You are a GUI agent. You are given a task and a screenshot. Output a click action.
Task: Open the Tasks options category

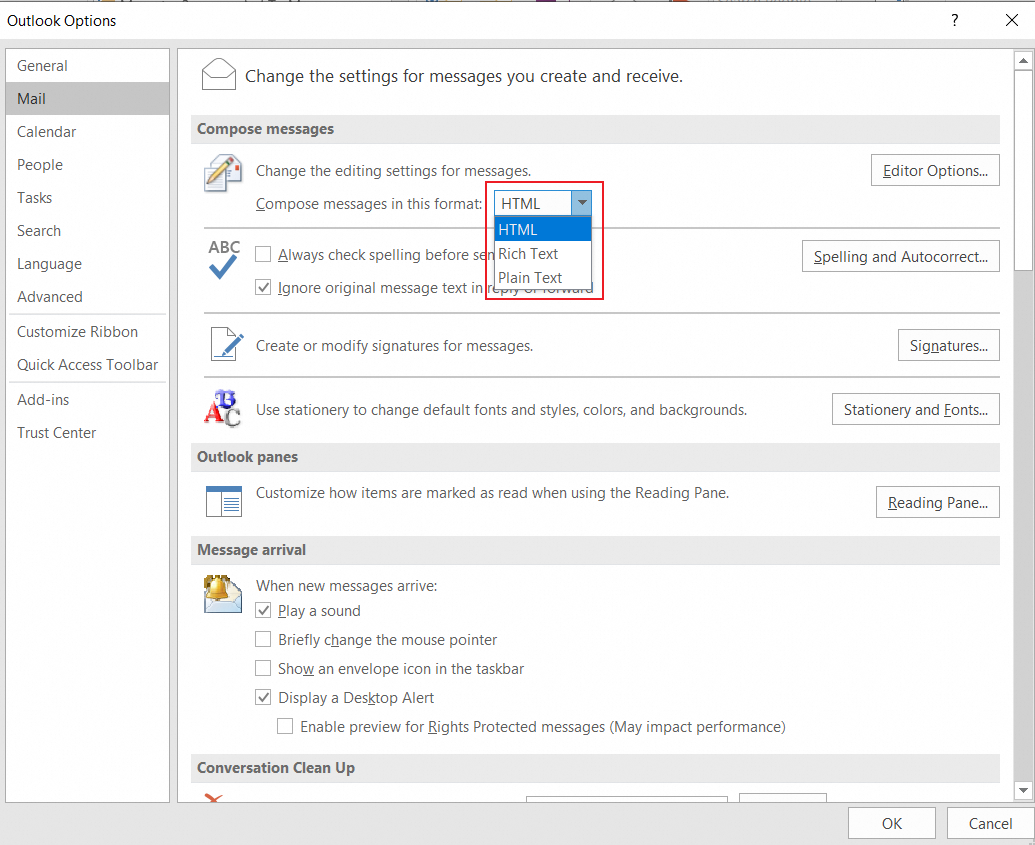tap(87, 197)
